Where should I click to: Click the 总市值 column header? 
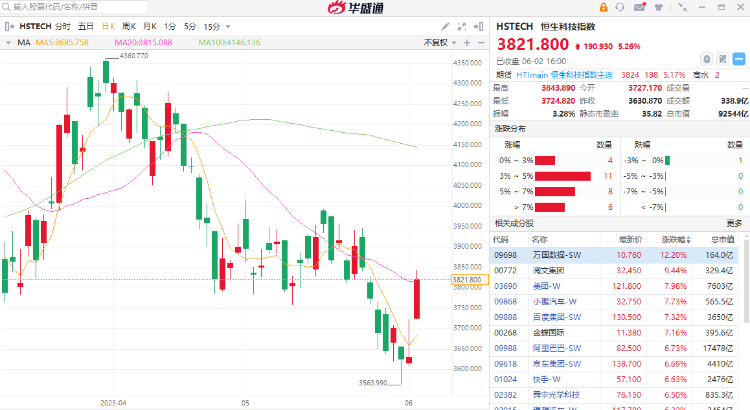[722, 239]
